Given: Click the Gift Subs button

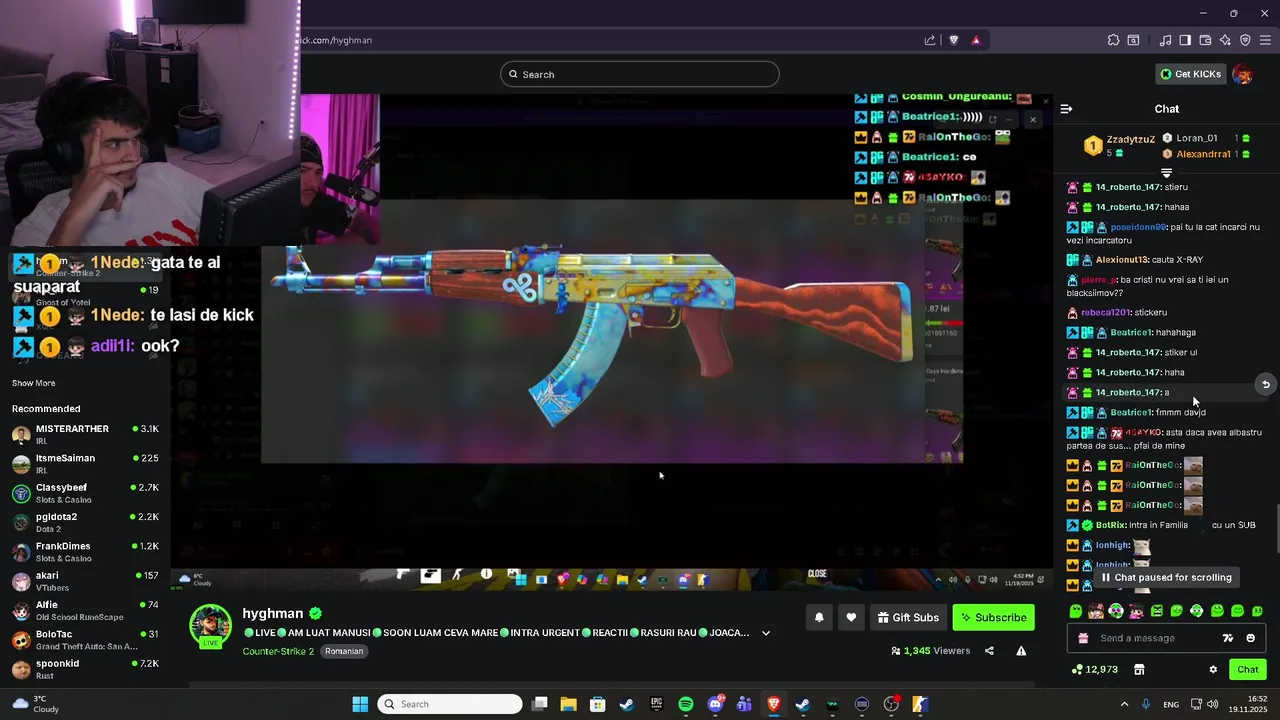Looking at the screenshot, I should [908, 617].
